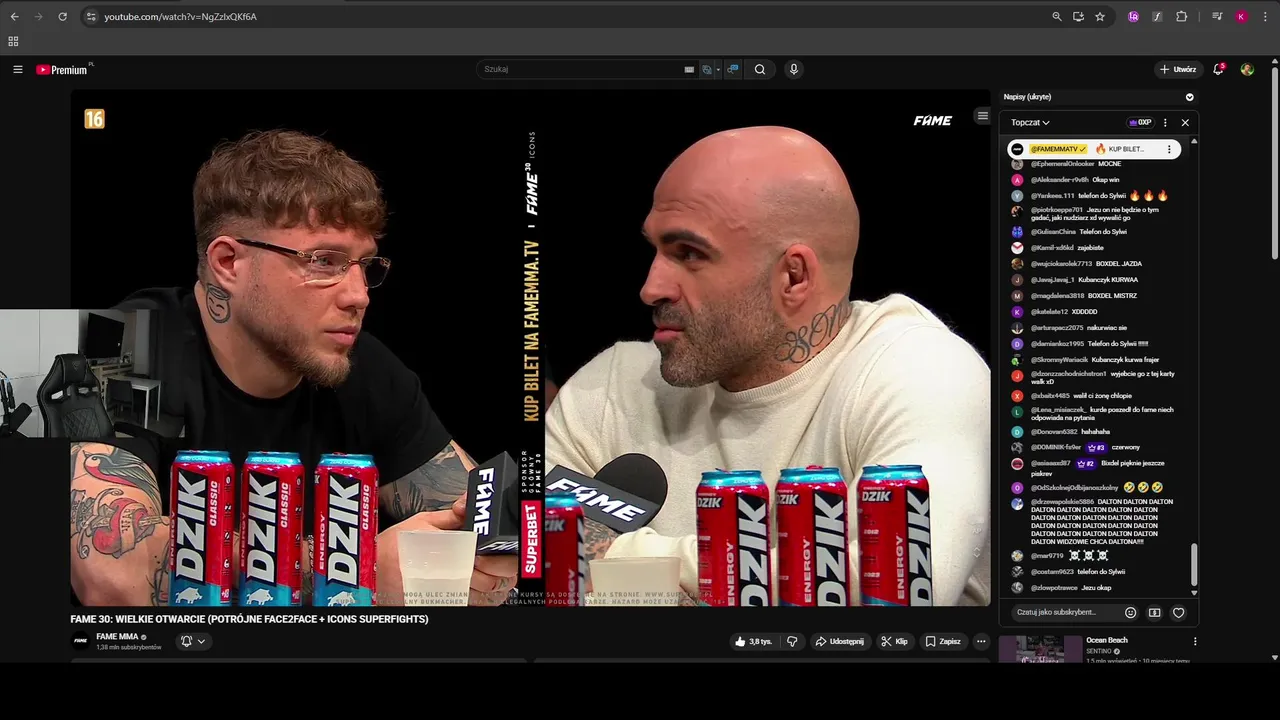This screenshot has width=1280, height=720.
Task: Open the chat header three-dot menu
Action: pyautogui.click(x=1165, y=122)
